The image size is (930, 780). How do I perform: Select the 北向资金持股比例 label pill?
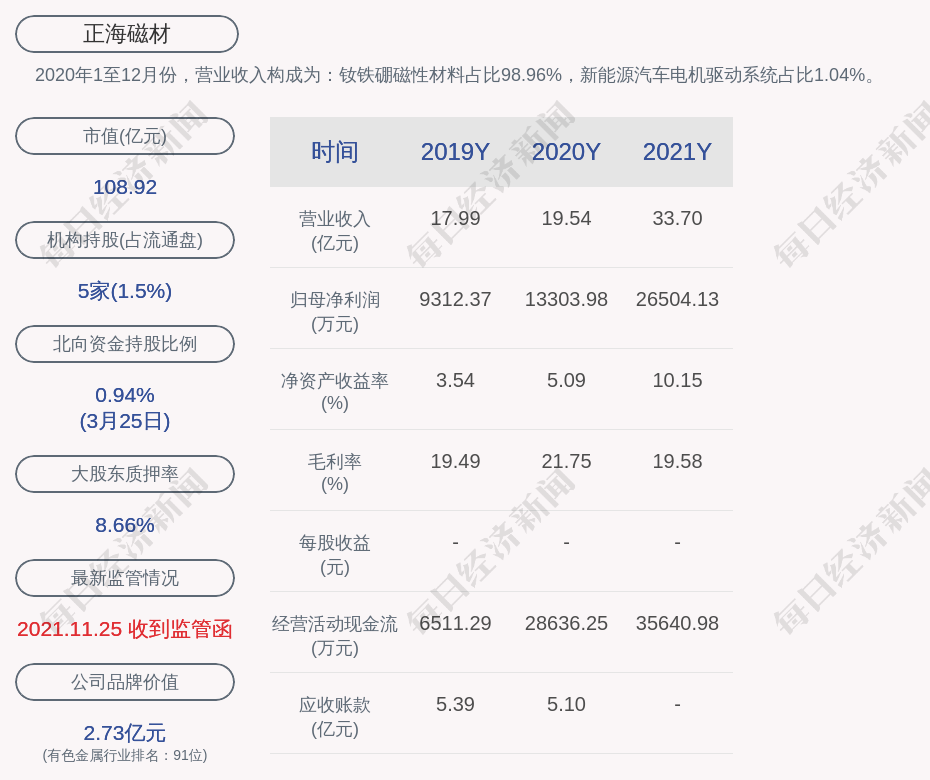click(x=125, y=343)
